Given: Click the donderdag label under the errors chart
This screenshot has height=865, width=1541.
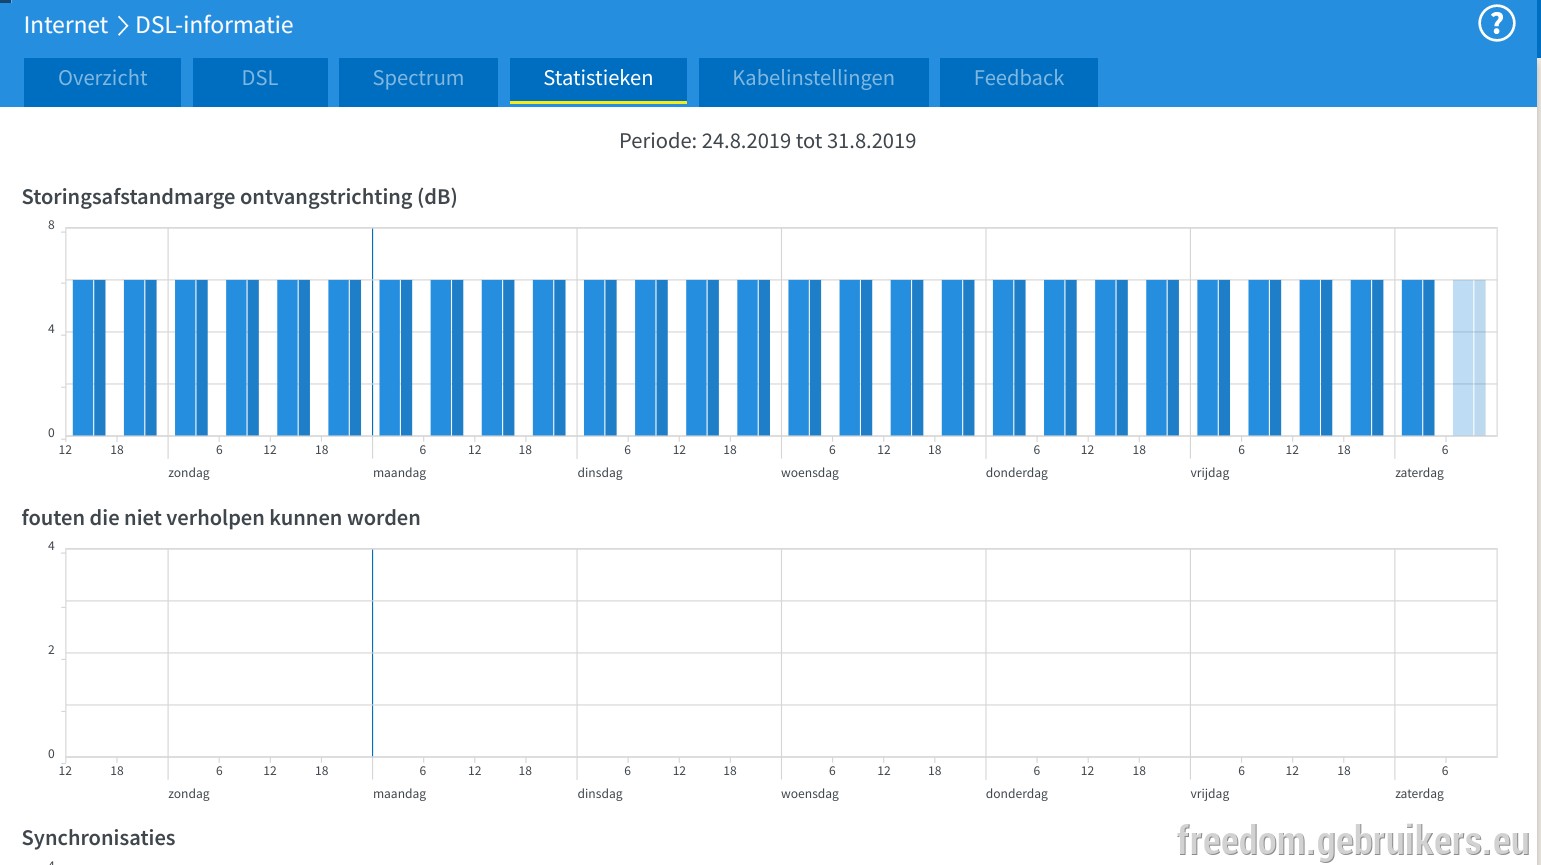Looking at the screenshot, I should [x=1017, y=794].
